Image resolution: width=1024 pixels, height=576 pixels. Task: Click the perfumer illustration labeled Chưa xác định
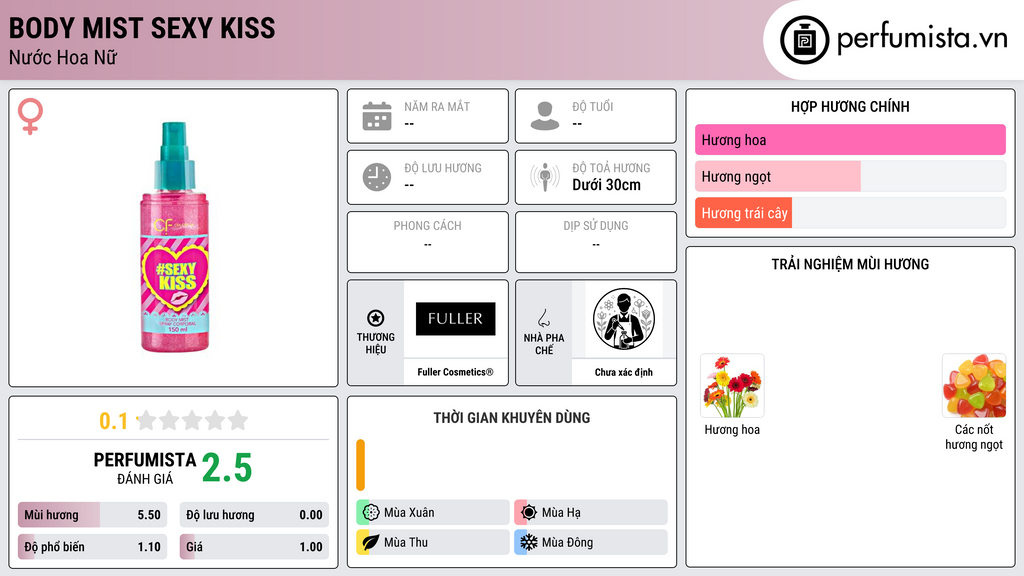pyautogui.click(x=624, y=319)
